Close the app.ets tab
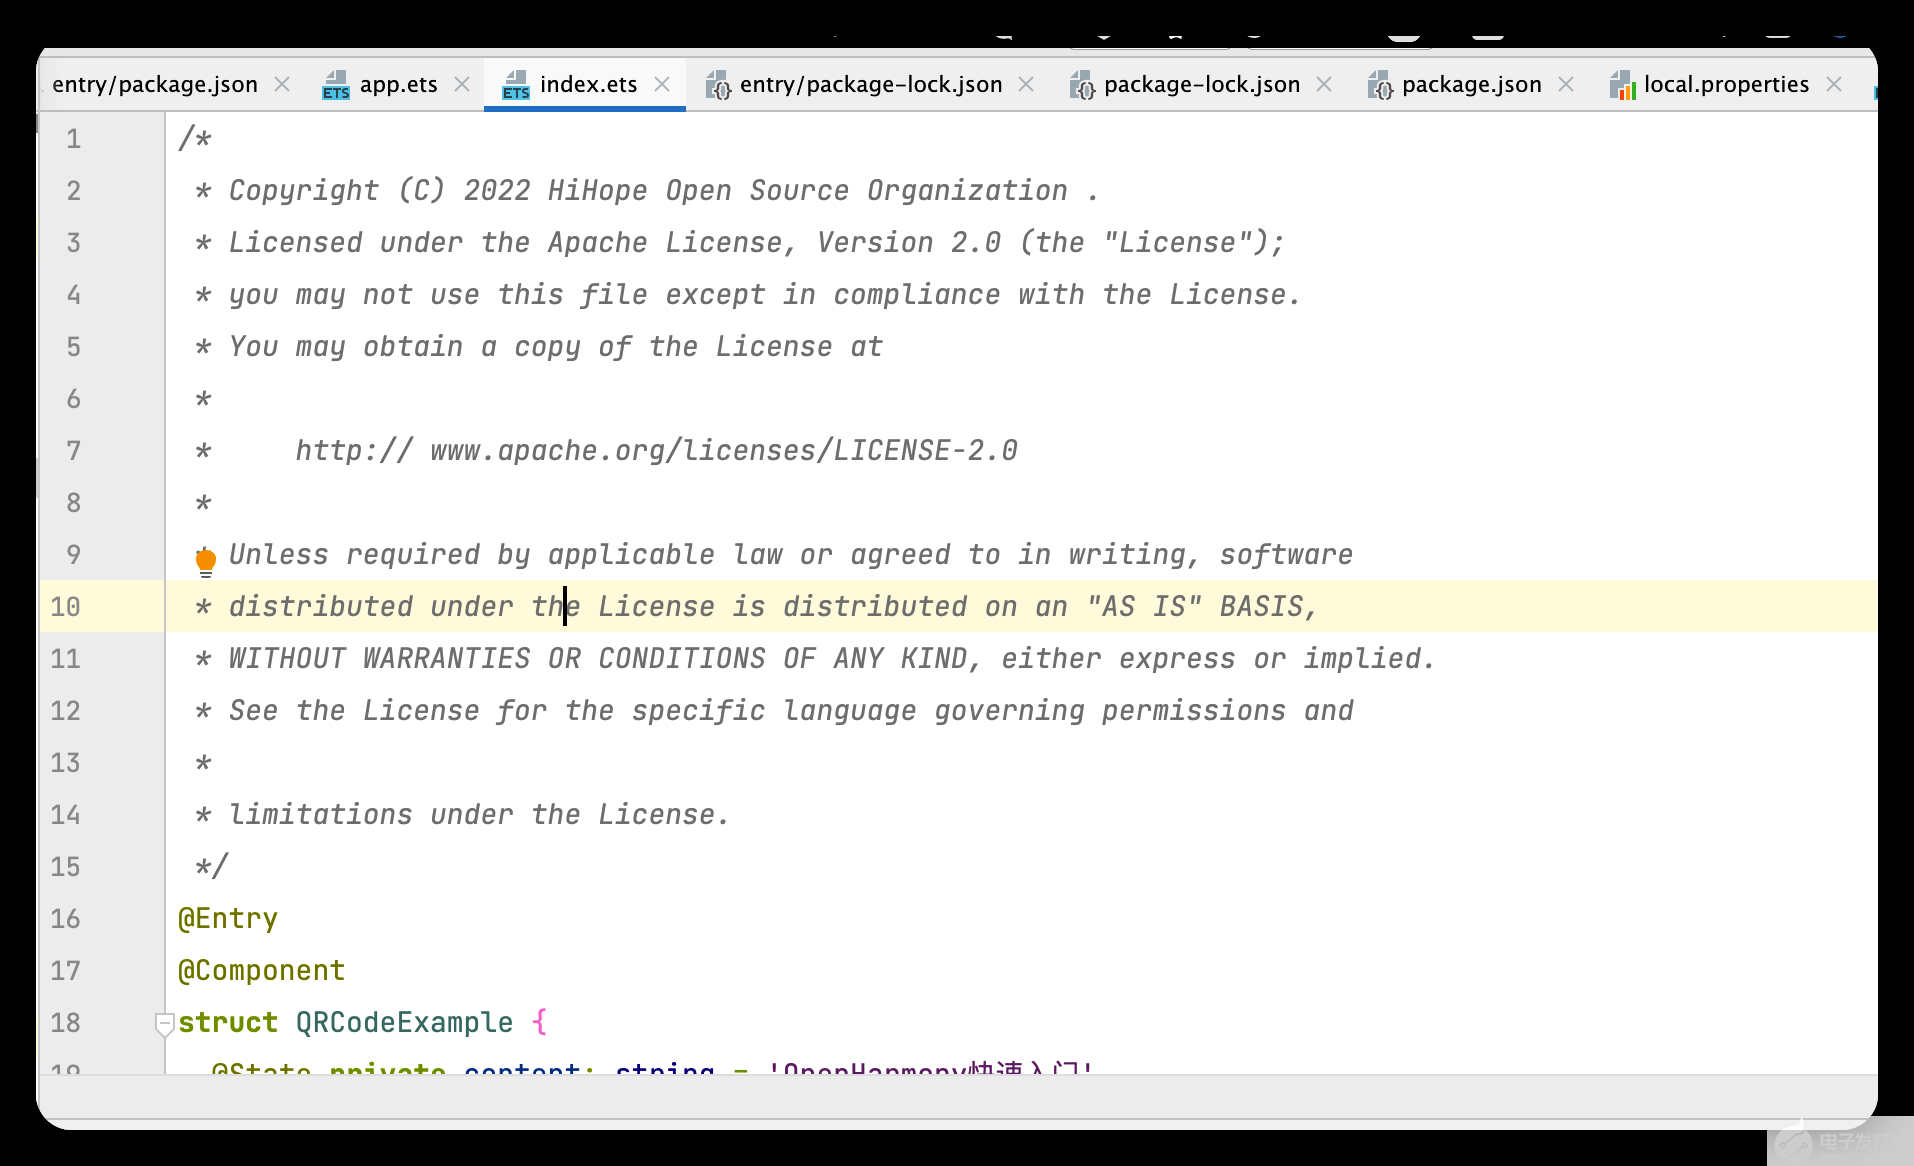This screenshot has width=1914, height=1166. (x=462, y=84)
